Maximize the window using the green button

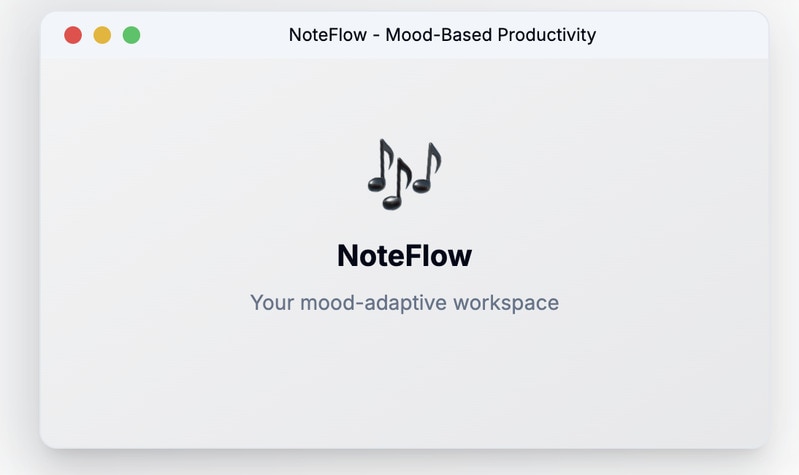(131, 35)
